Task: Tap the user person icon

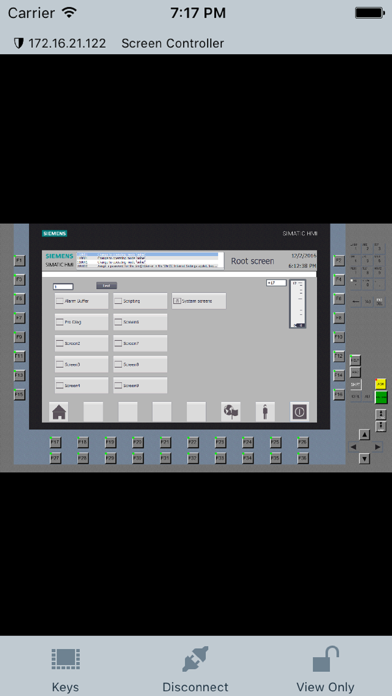Action: pyautogui.click(x=265, y=412)
